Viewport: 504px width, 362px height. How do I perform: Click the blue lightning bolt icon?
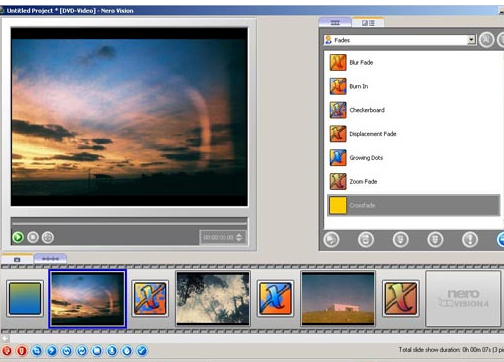point(52,351)
